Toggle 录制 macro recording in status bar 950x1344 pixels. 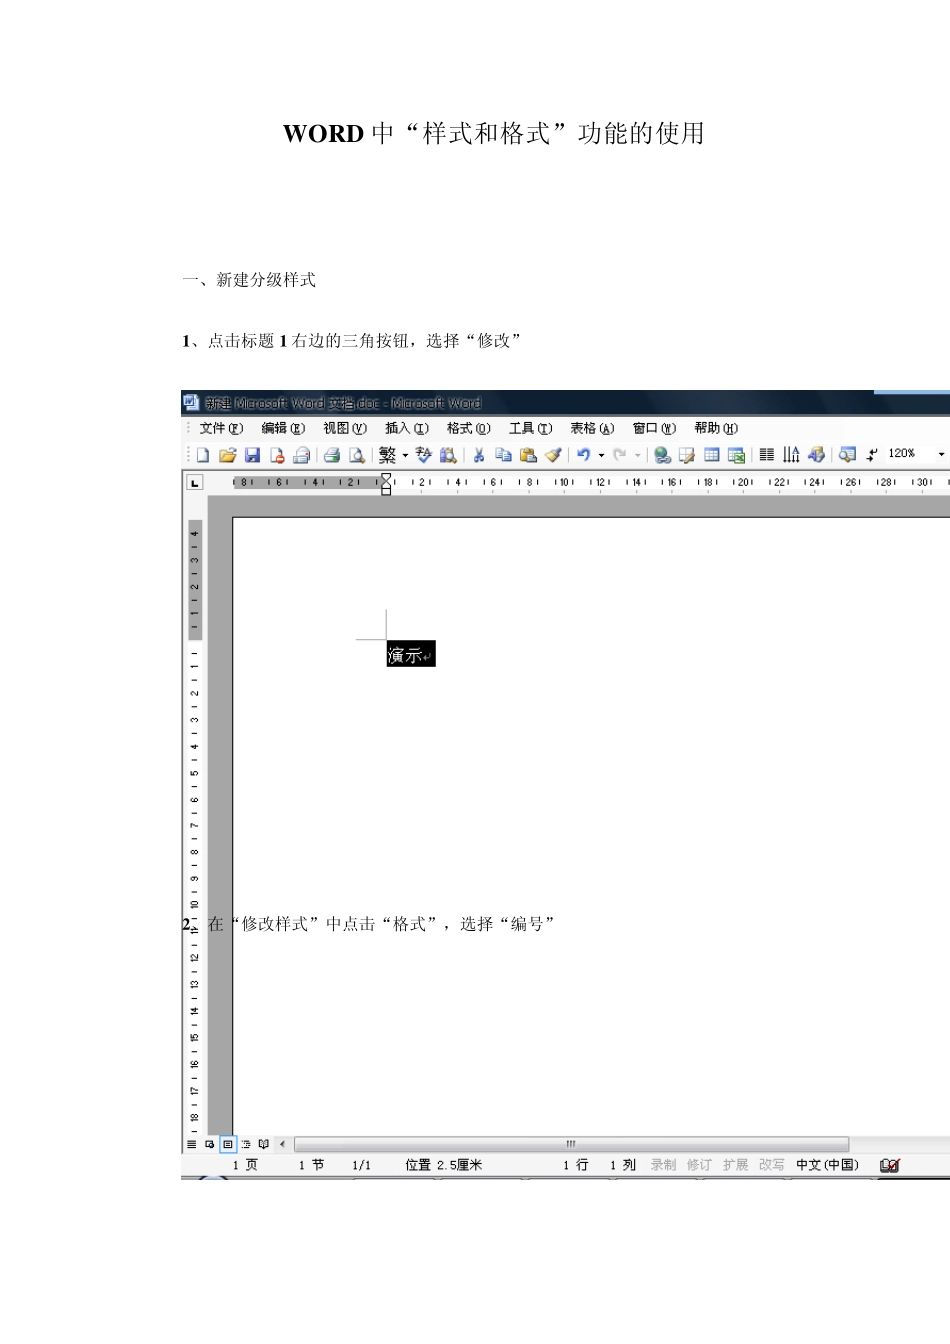tap(663, 1165)
